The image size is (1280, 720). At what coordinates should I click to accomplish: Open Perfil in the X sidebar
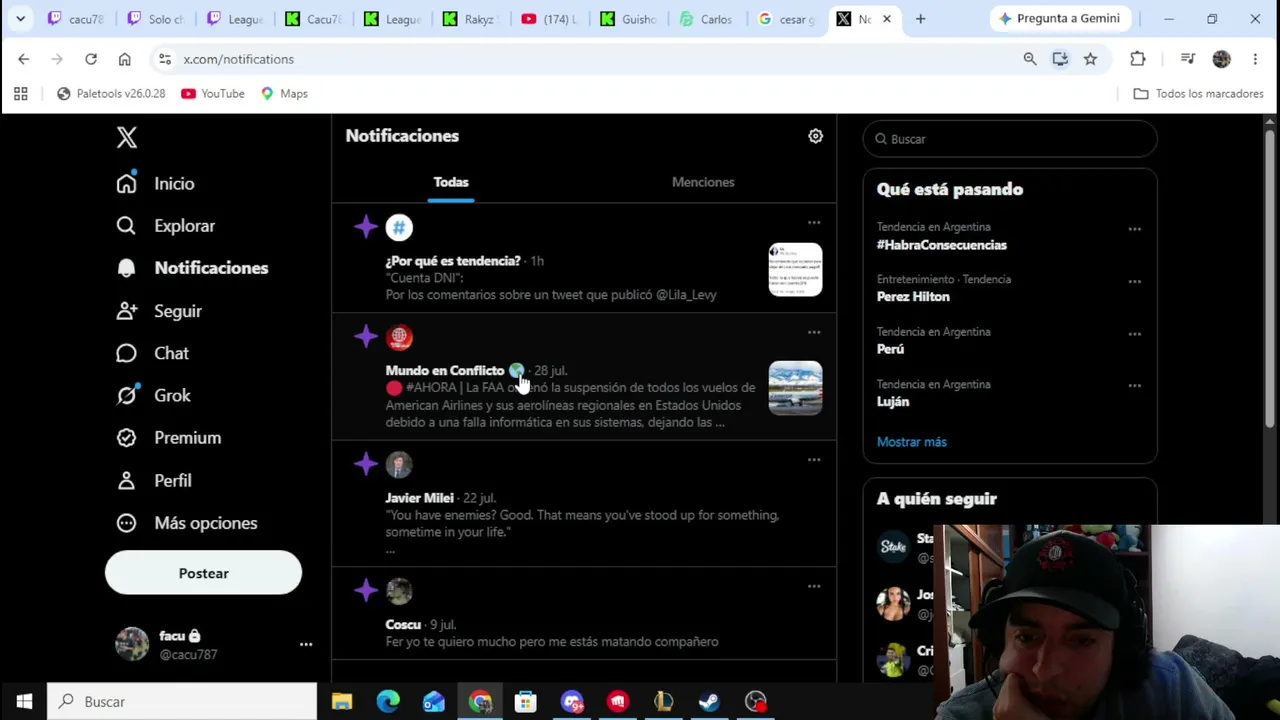tap(154, 481)
